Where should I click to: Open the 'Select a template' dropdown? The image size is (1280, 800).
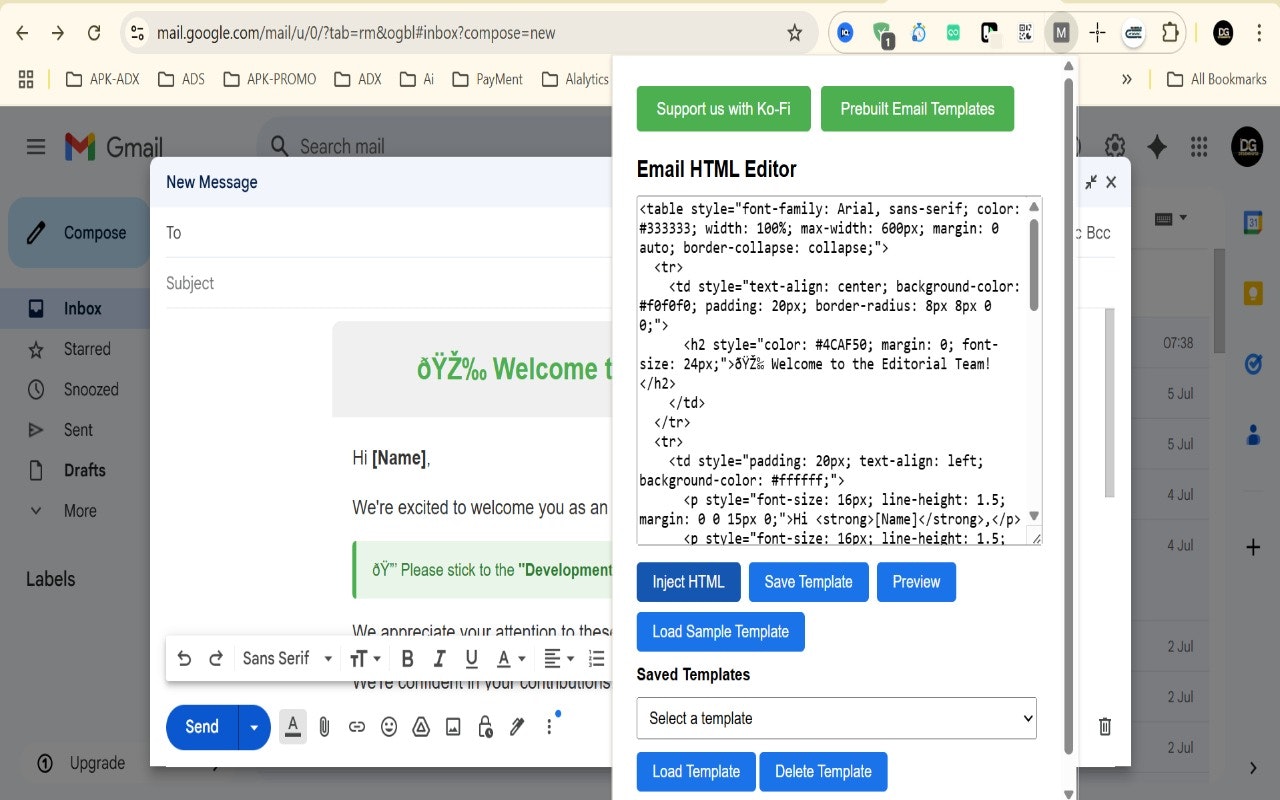click(836, 718)
